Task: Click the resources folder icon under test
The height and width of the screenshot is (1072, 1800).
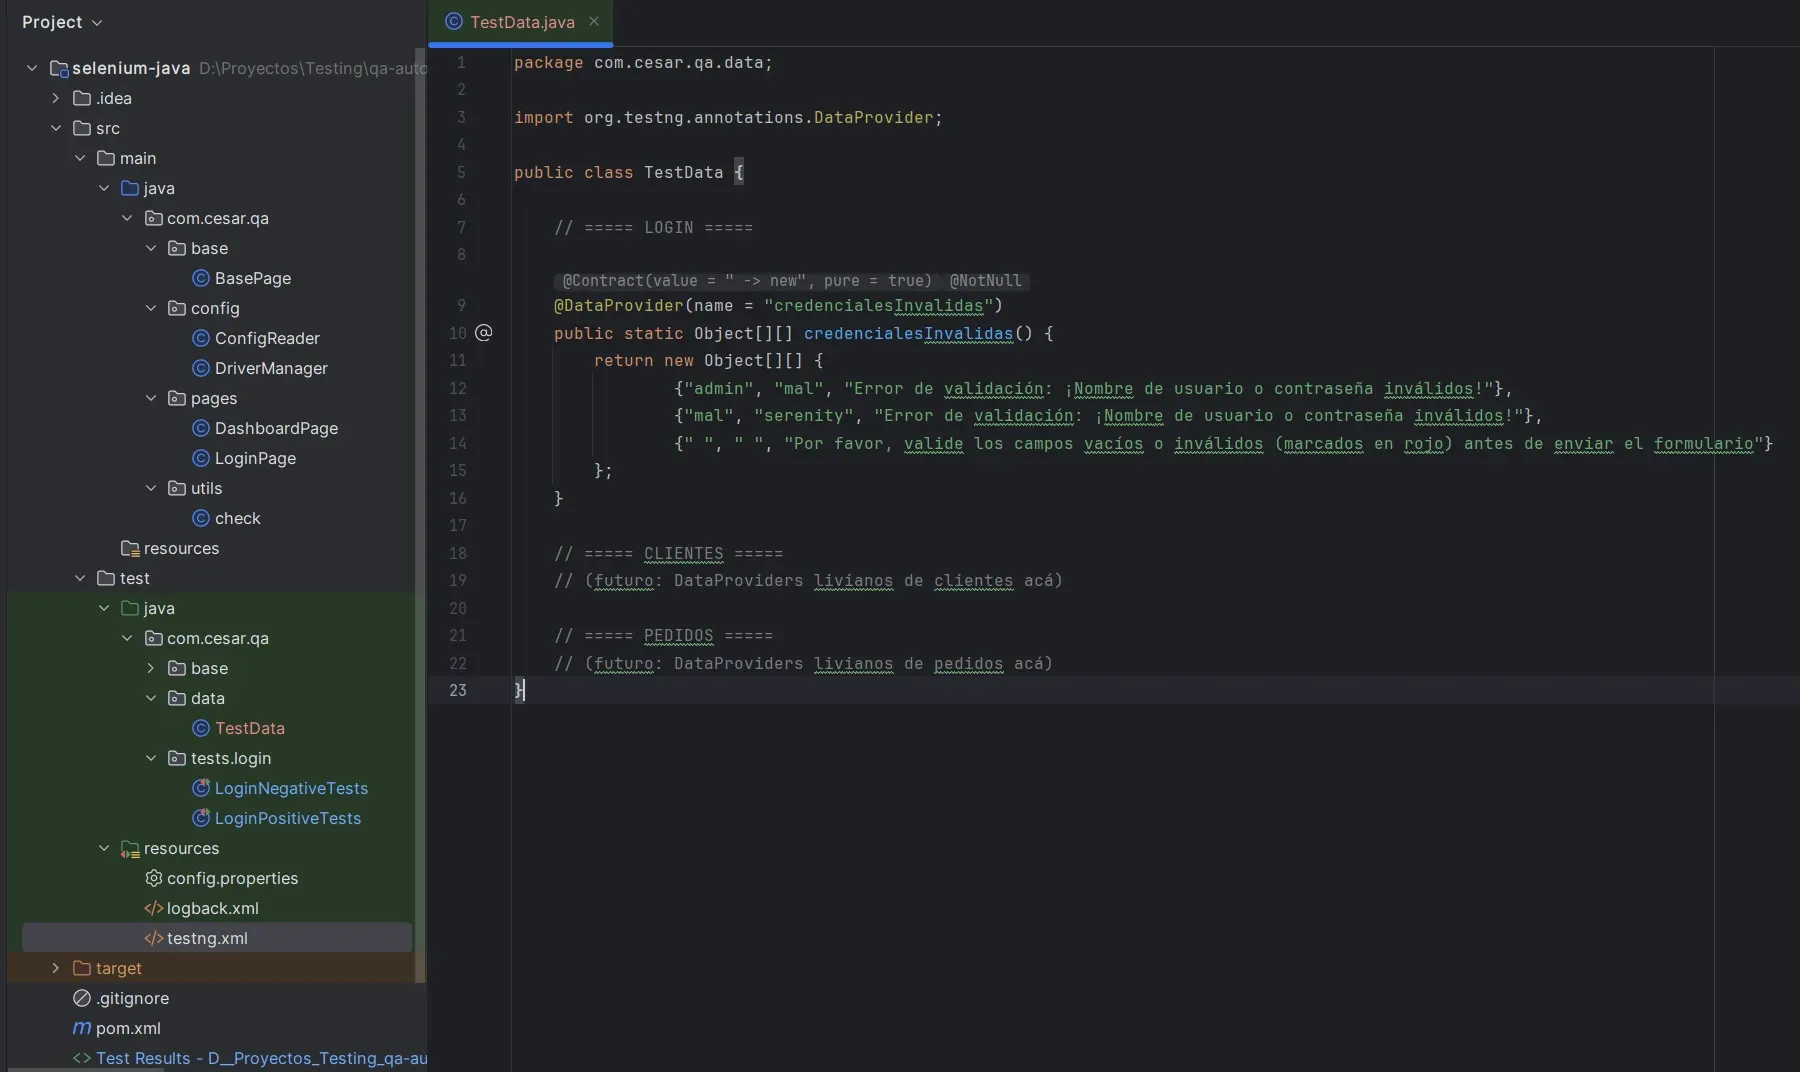Action: 131,849
